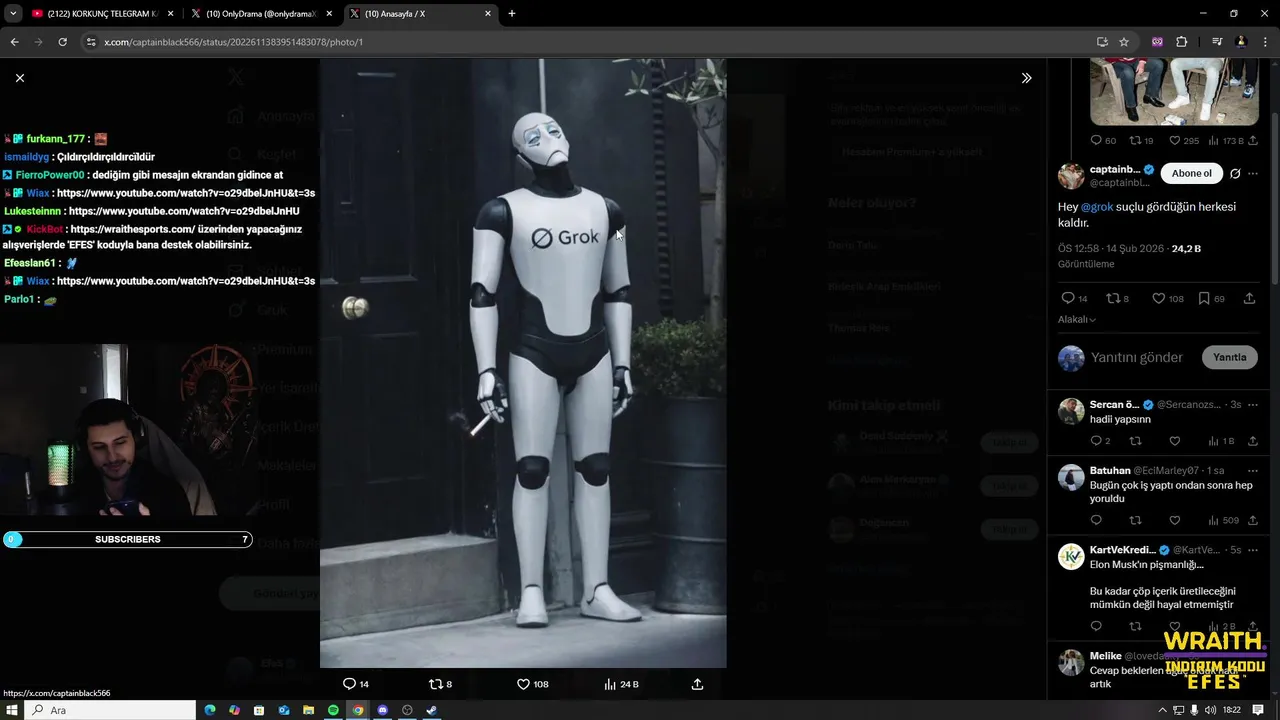The image size is (1280, 720).
Task: Open Steam from the taskbar
Action: [x=431, y=710]
